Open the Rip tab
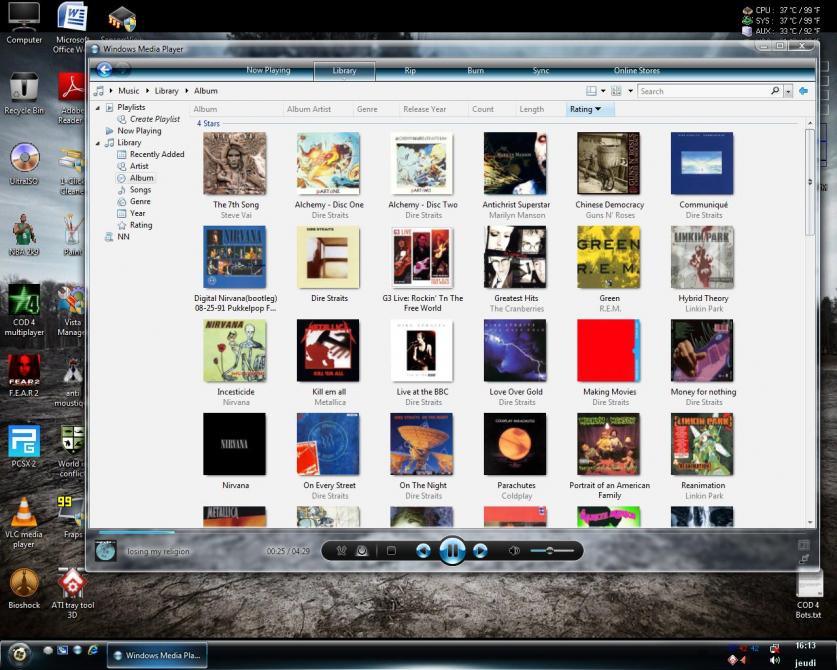The height and width of the screenshot is (670, 837). point(410,70)
